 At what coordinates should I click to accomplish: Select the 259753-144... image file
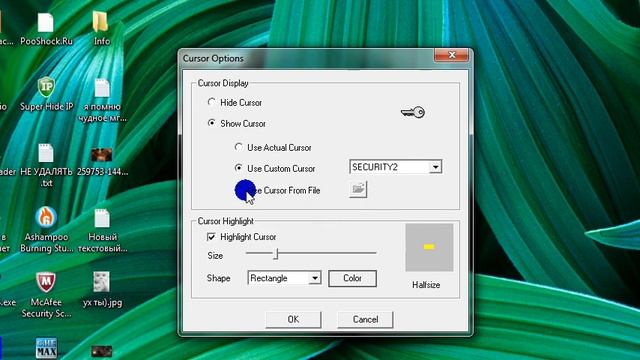pyautogui.click(x=102, y=162)
